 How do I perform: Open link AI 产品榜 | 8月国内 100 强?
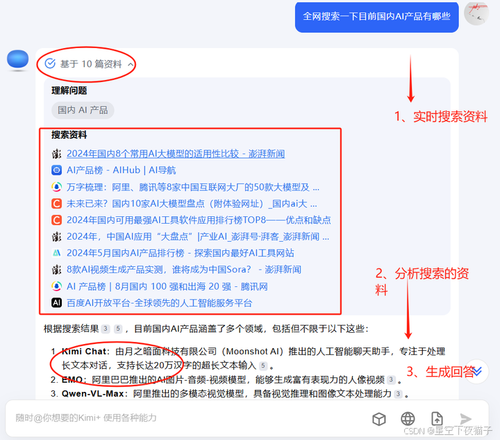(167, 286)
